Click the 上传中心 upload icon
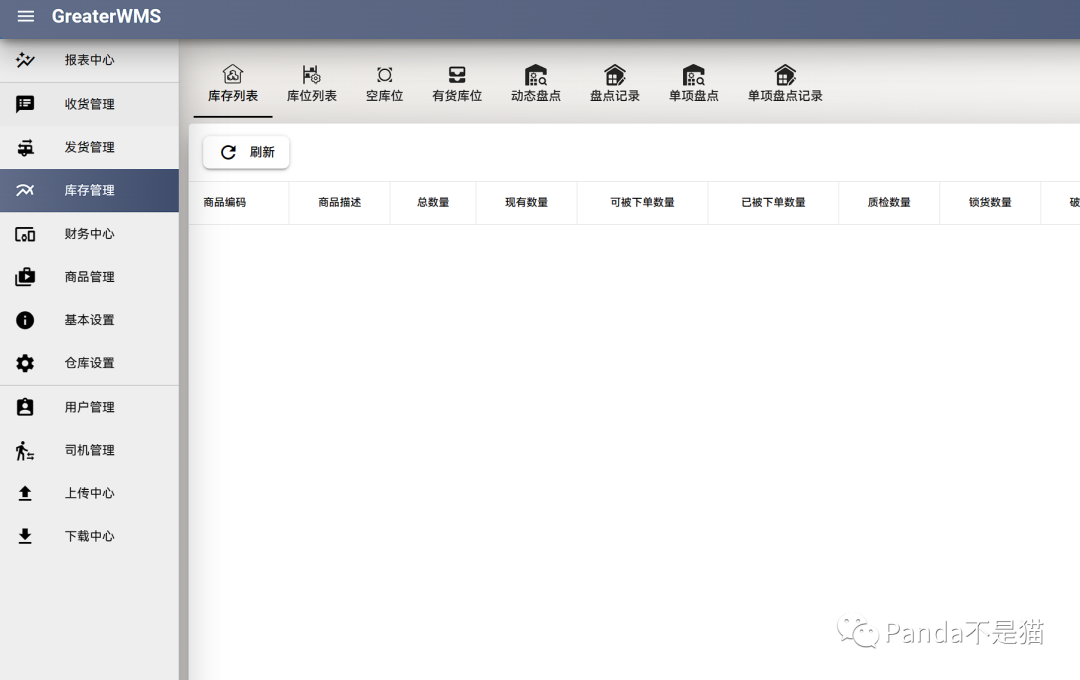The height and width of the screenshot is (680, 1080). [25, 493]
